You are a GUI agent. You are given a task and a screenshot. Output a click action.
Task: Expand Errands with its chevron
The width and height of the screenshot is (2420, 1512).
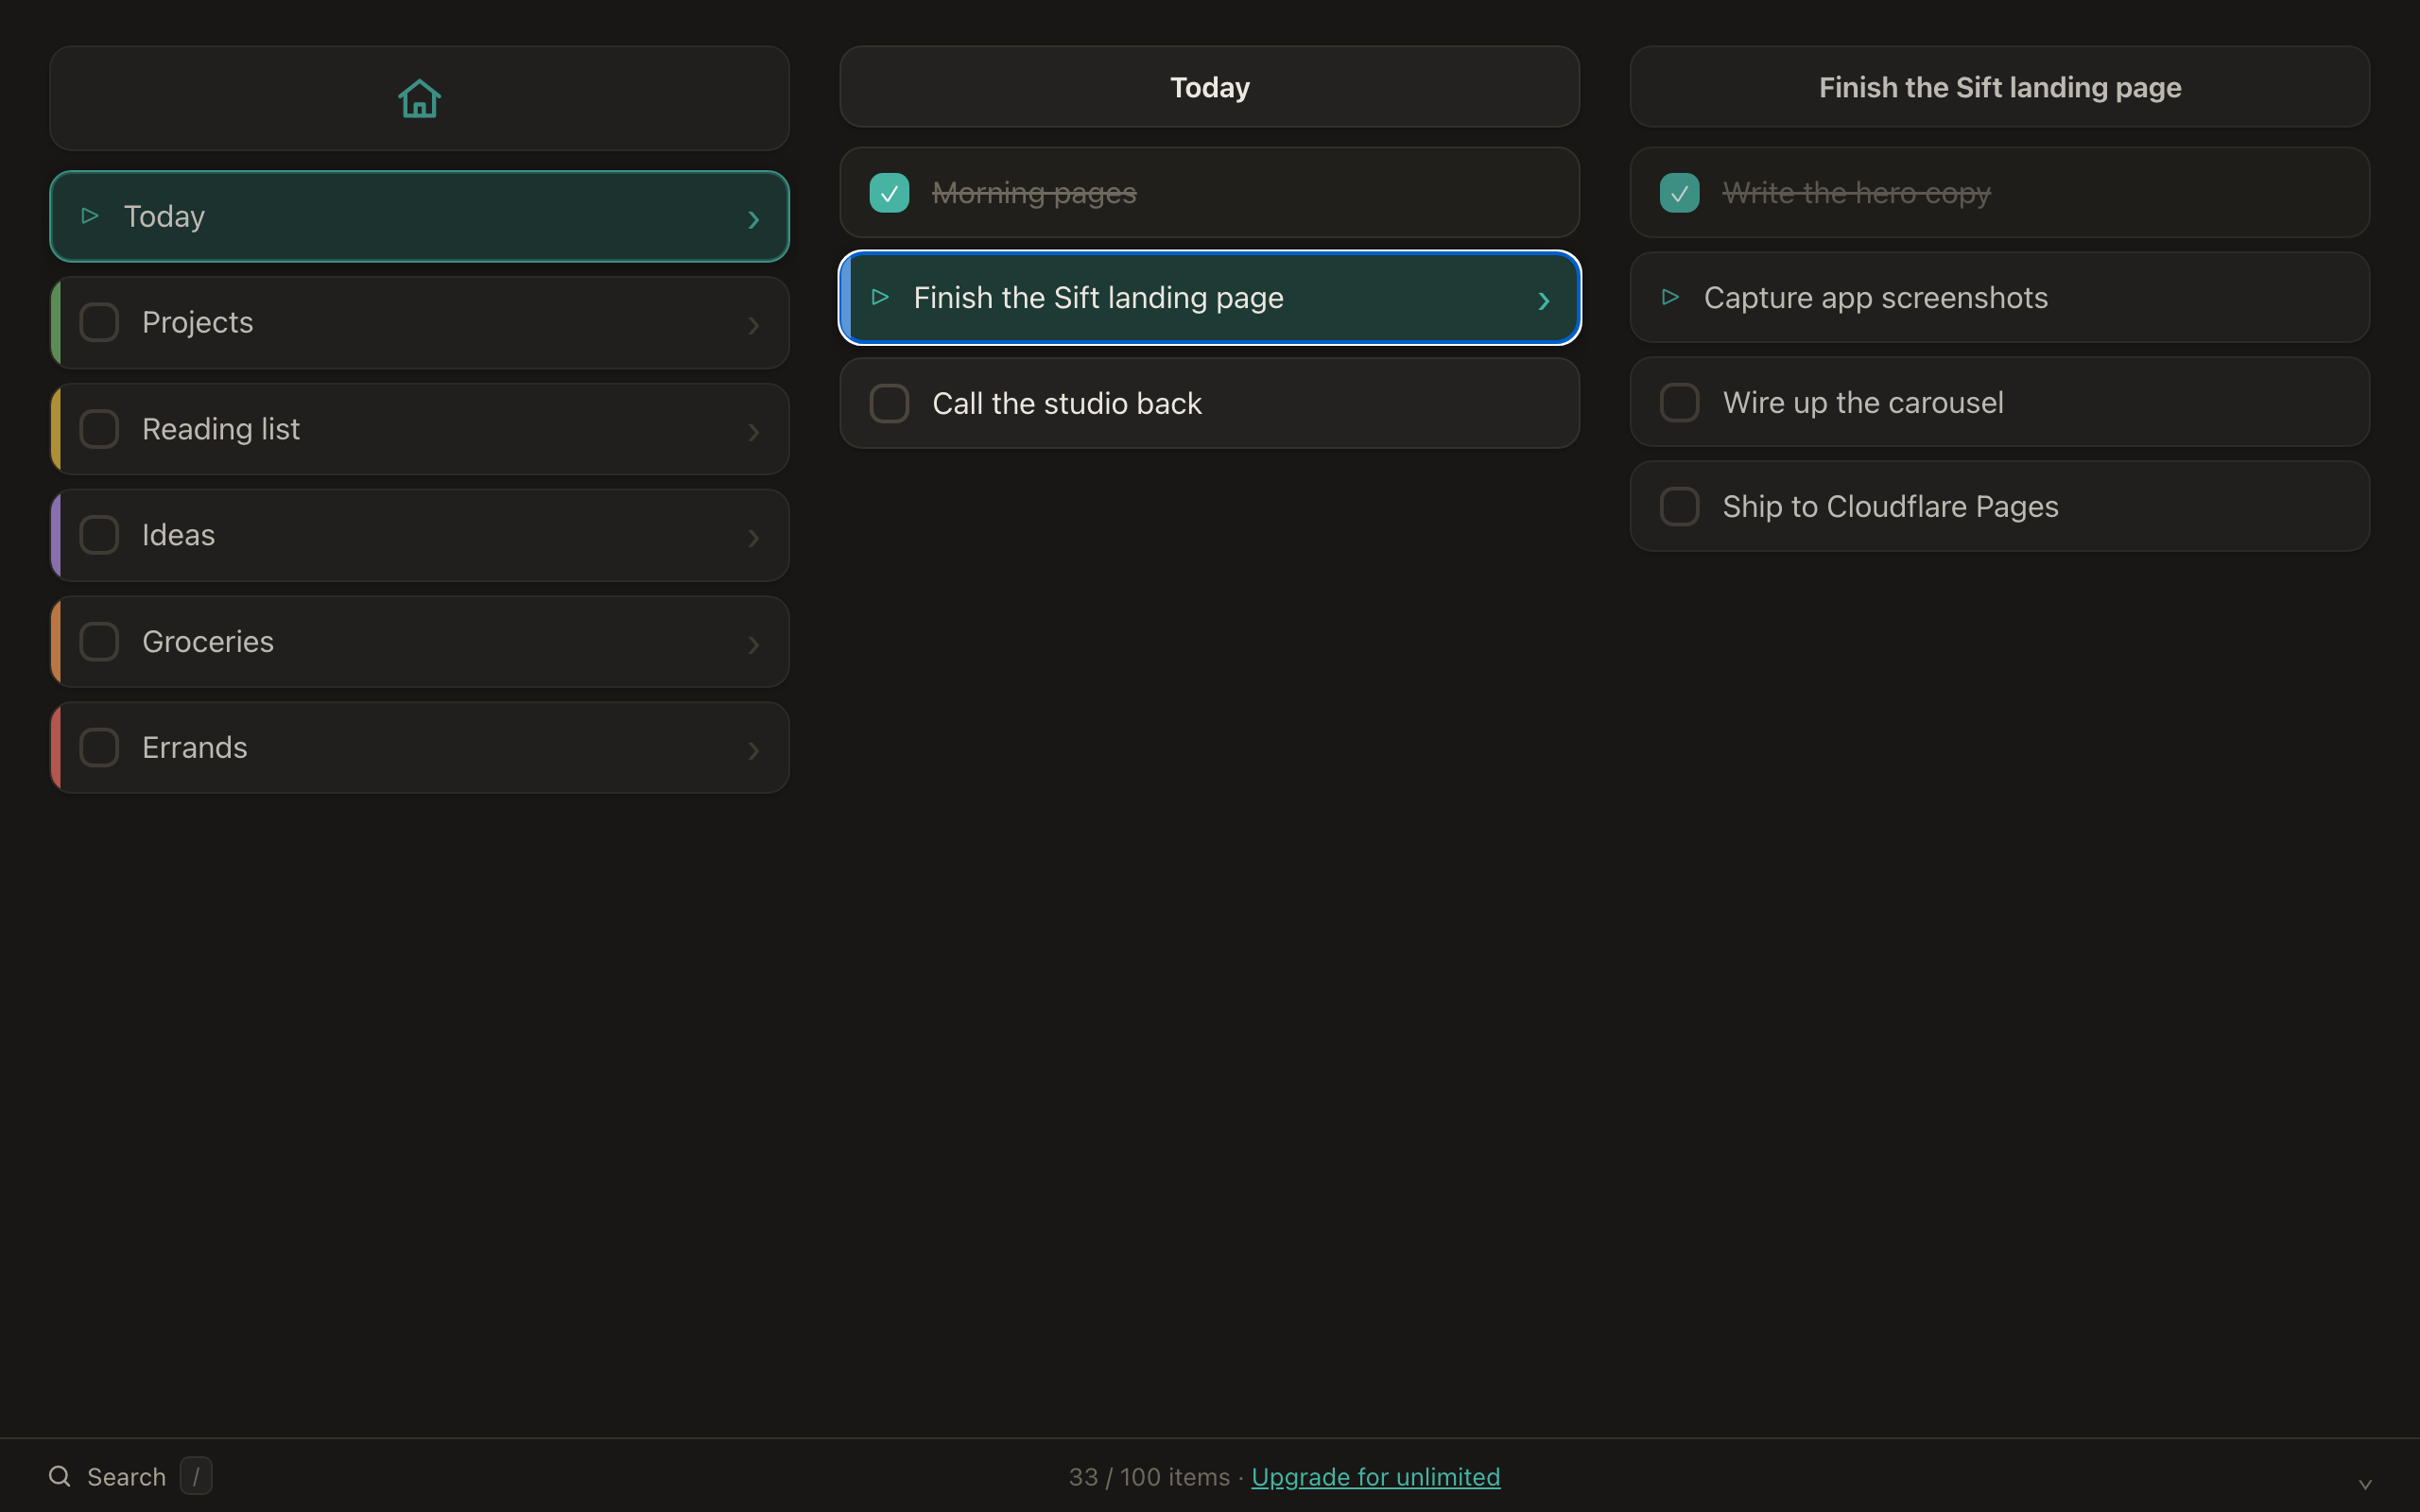pyautogui.click(x=754, y=750)
